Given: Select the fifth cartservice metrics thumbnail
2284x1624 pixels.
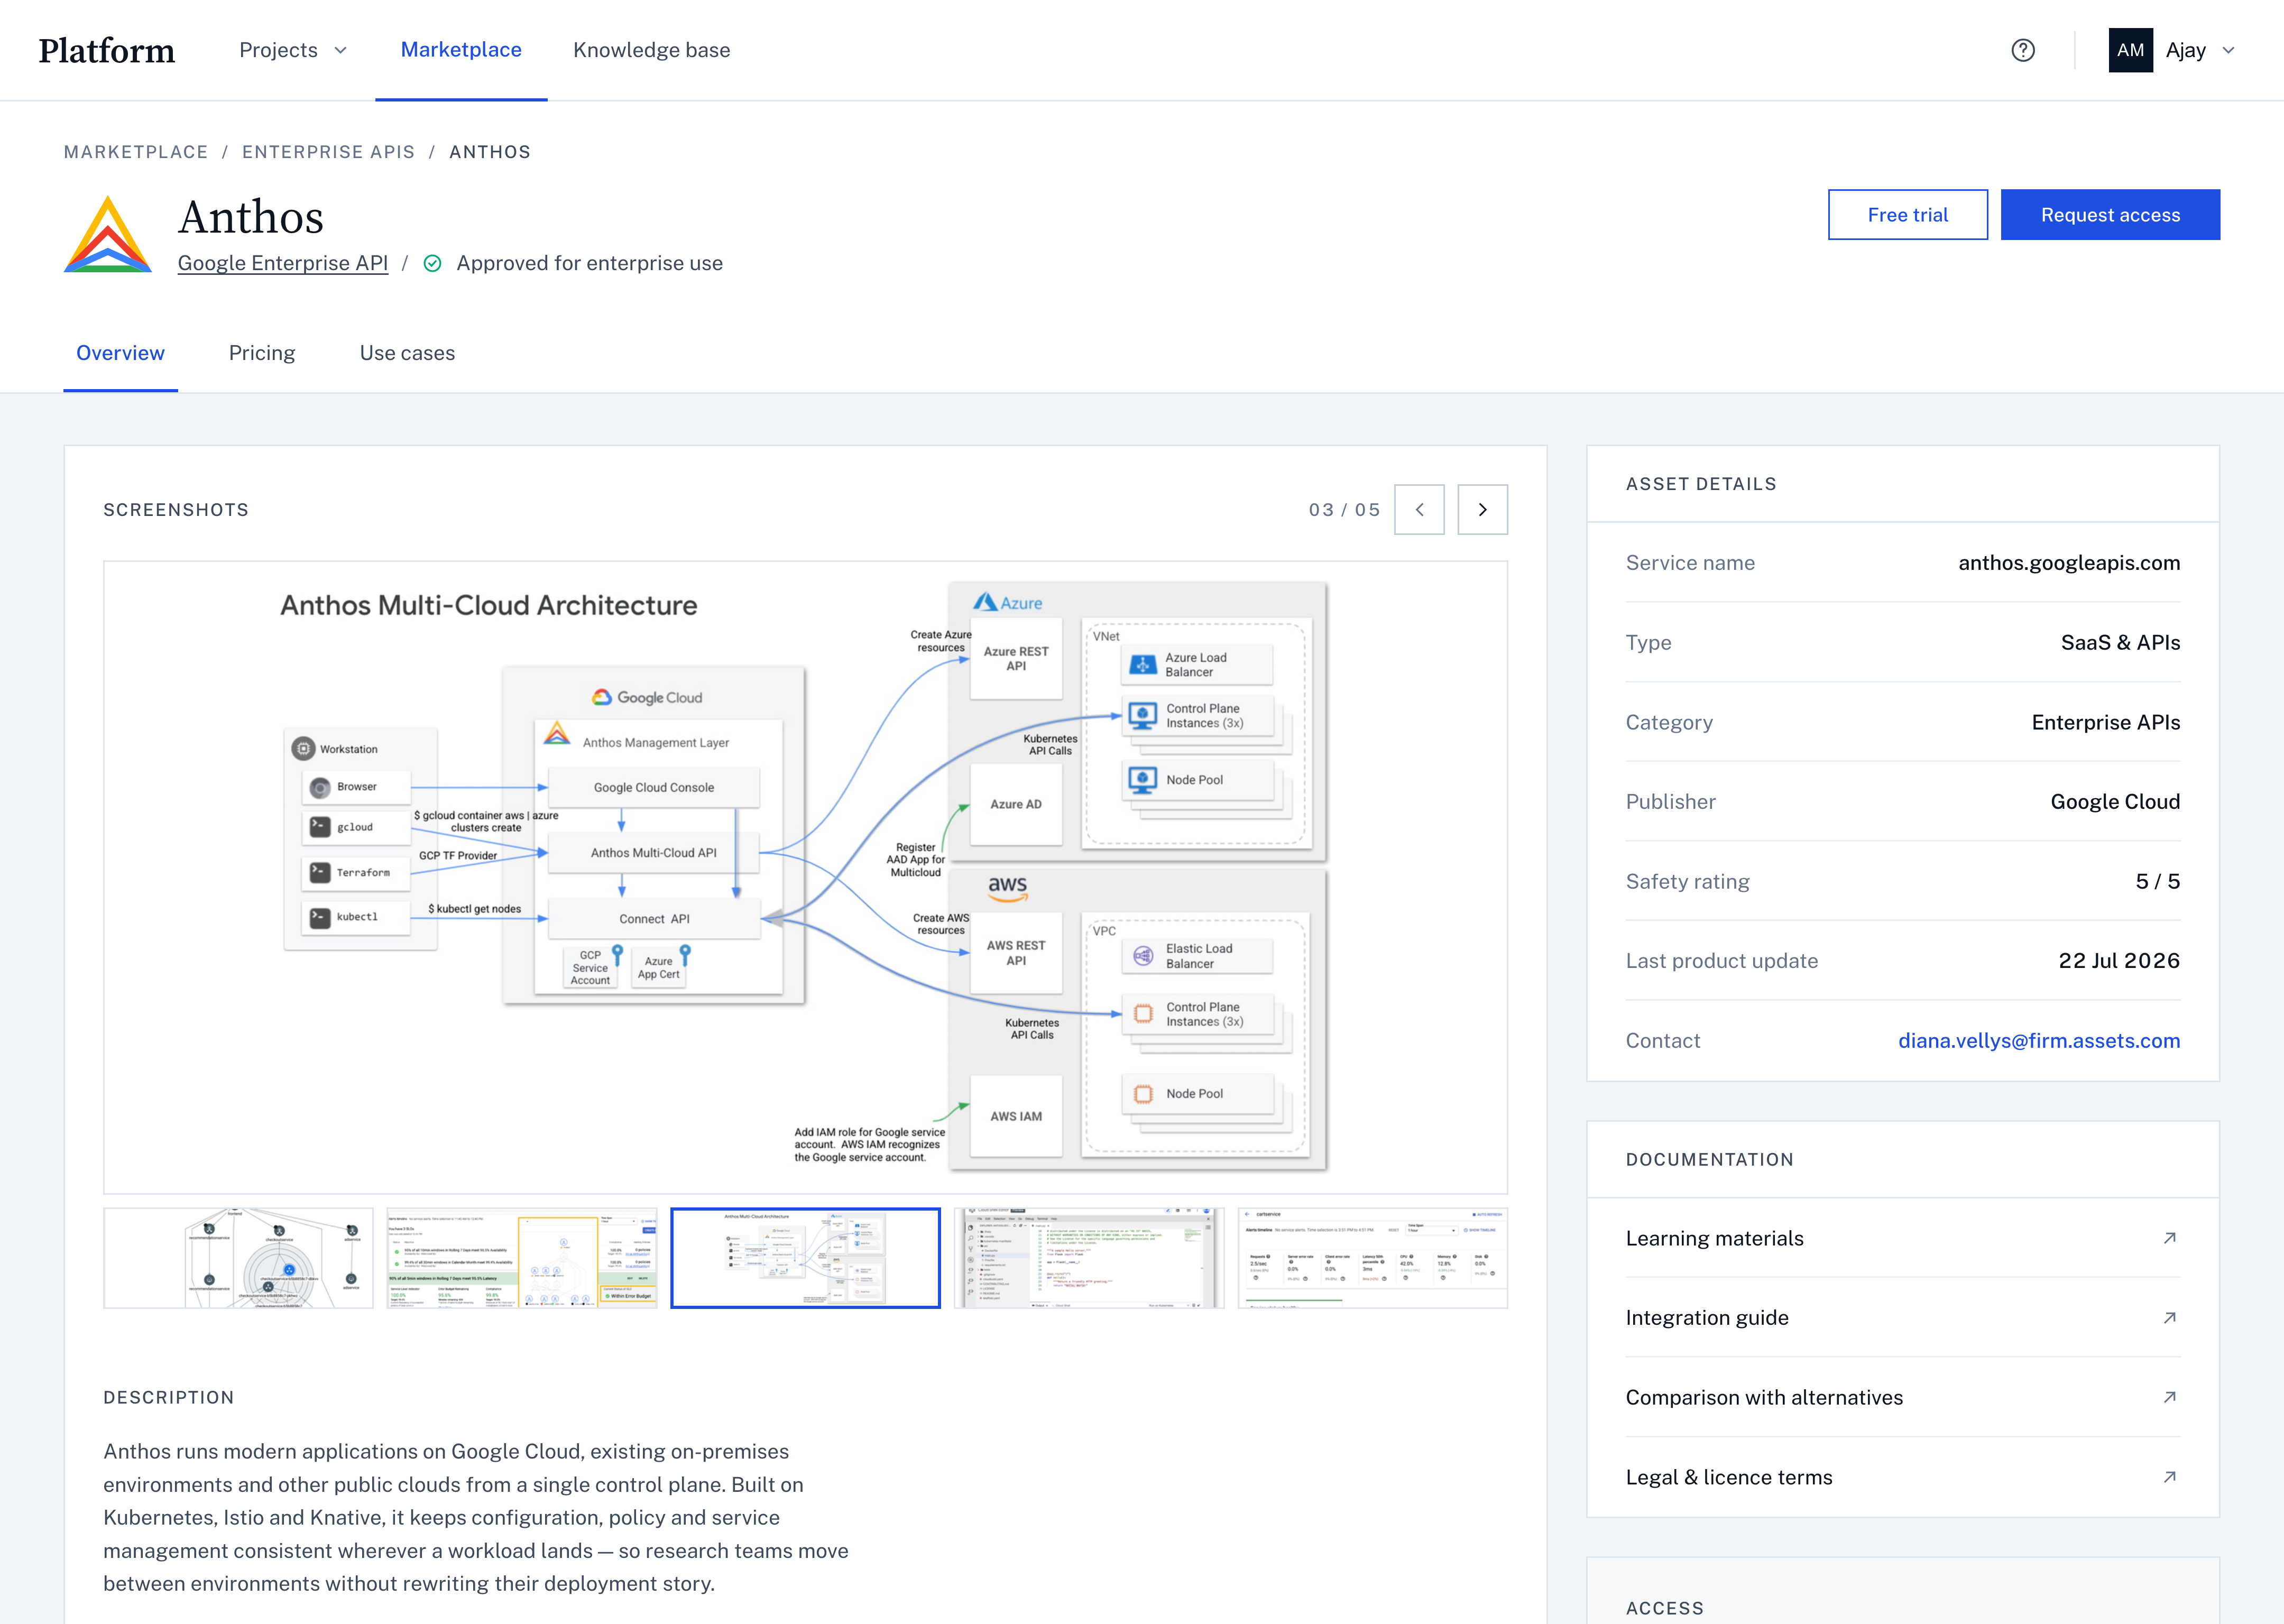Looking at the screenshot, I should (1372, 1258).
